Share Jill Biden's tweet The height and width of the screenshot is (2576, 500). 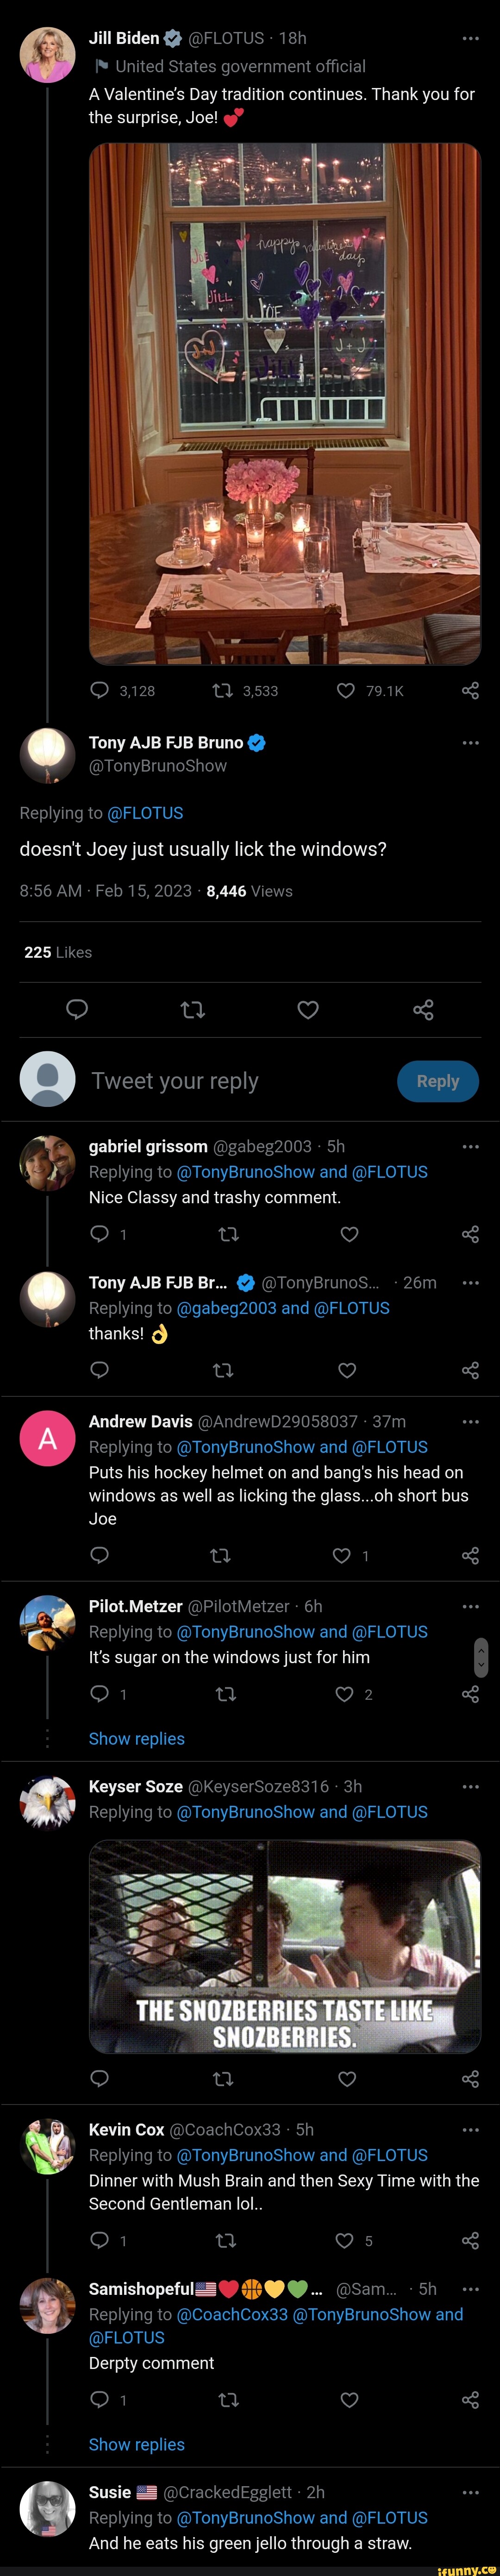click(x=470, y=690)
